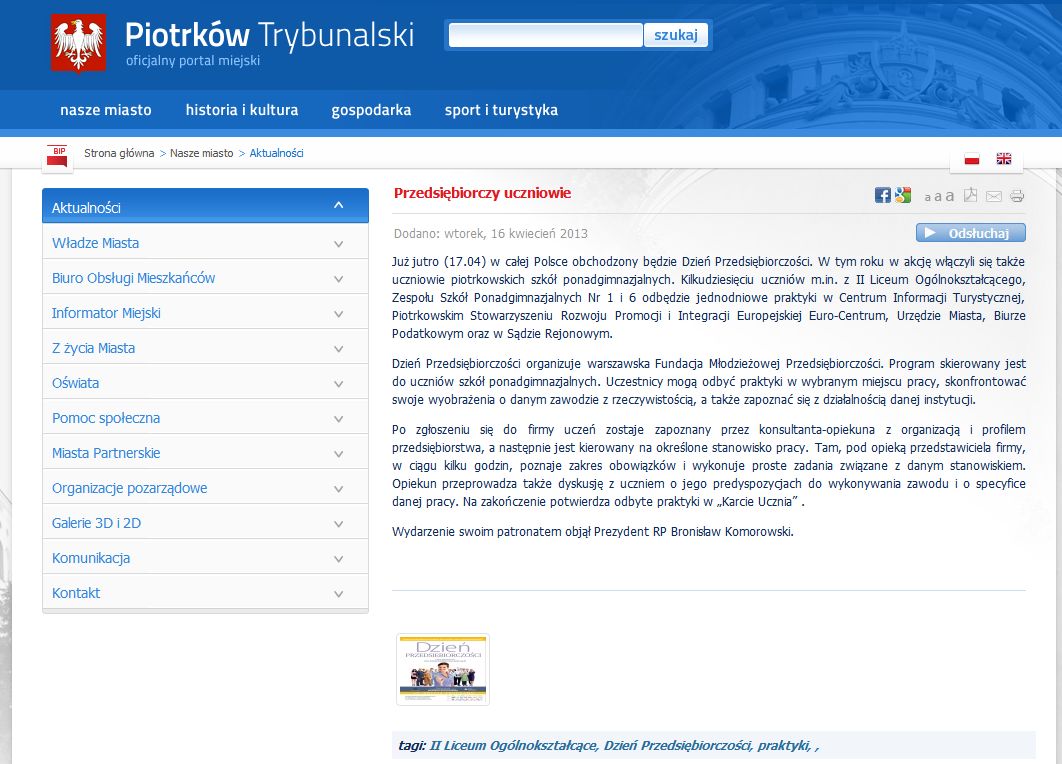
Task: Click the date 'Dodano: wtorek, 16 kwiecień 2013'
Action: pyautogui.click(x=490, y=234)
